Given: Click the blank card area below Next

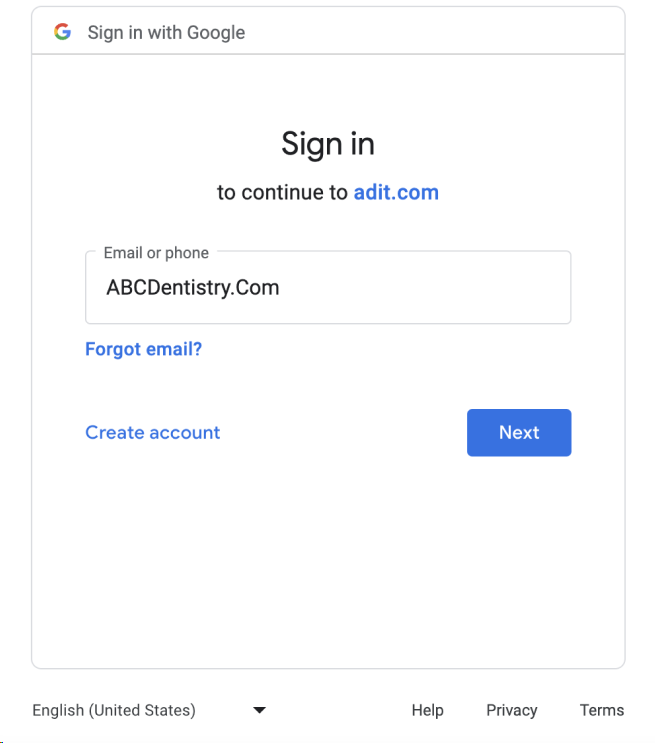Looking at the screenshot, I should click(328, 559).
